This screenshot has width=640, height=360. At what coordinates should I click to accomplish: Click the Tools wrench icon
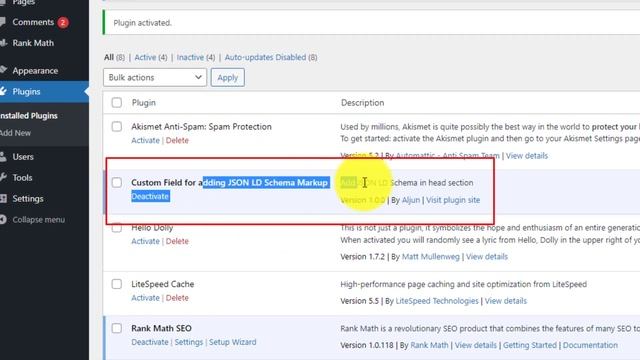coord(3,177)
